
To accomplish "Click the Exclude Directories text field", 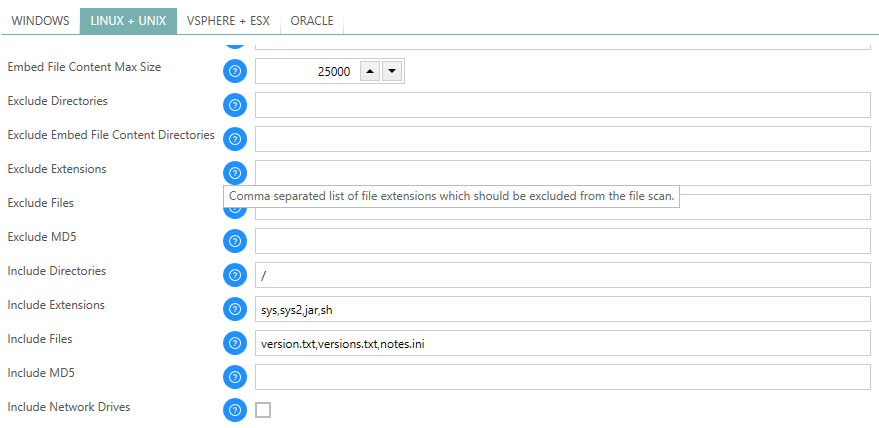I will 562,105.
